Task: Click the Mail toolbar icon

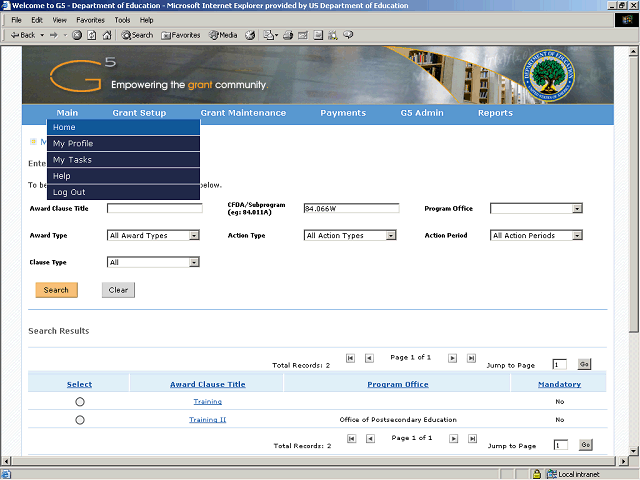Action: pyautogui.click(x=271, y=35)
